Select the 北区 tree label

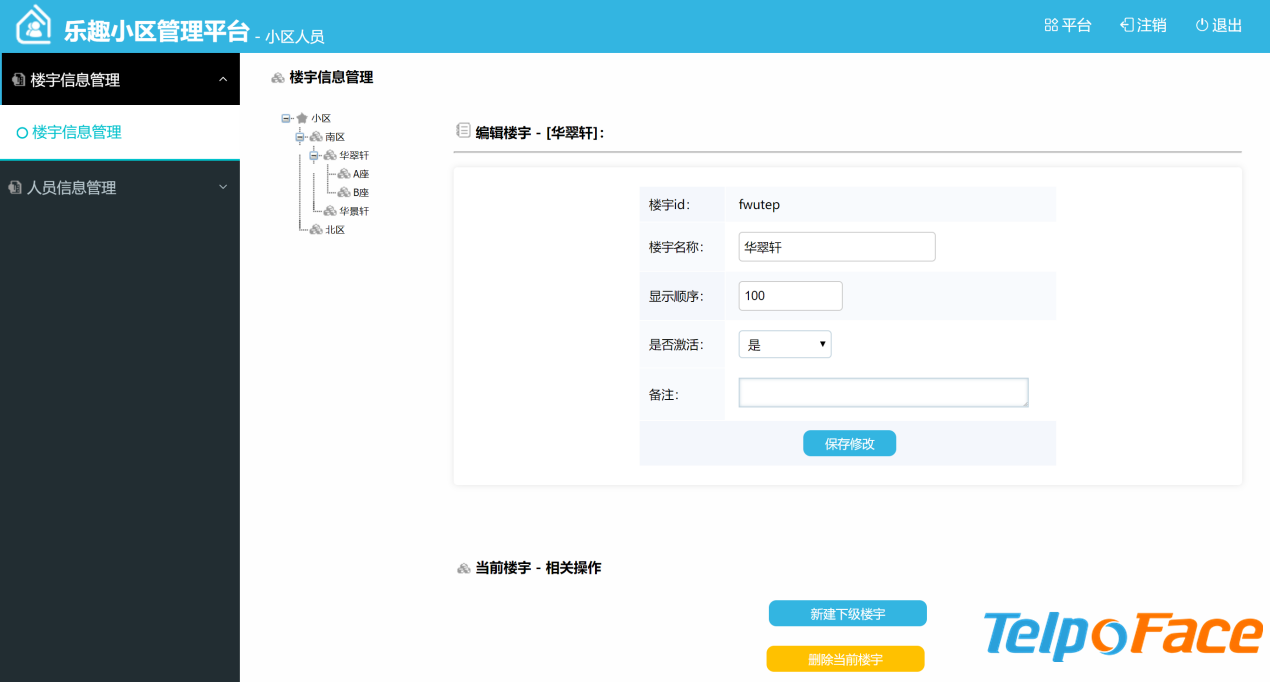335,230
